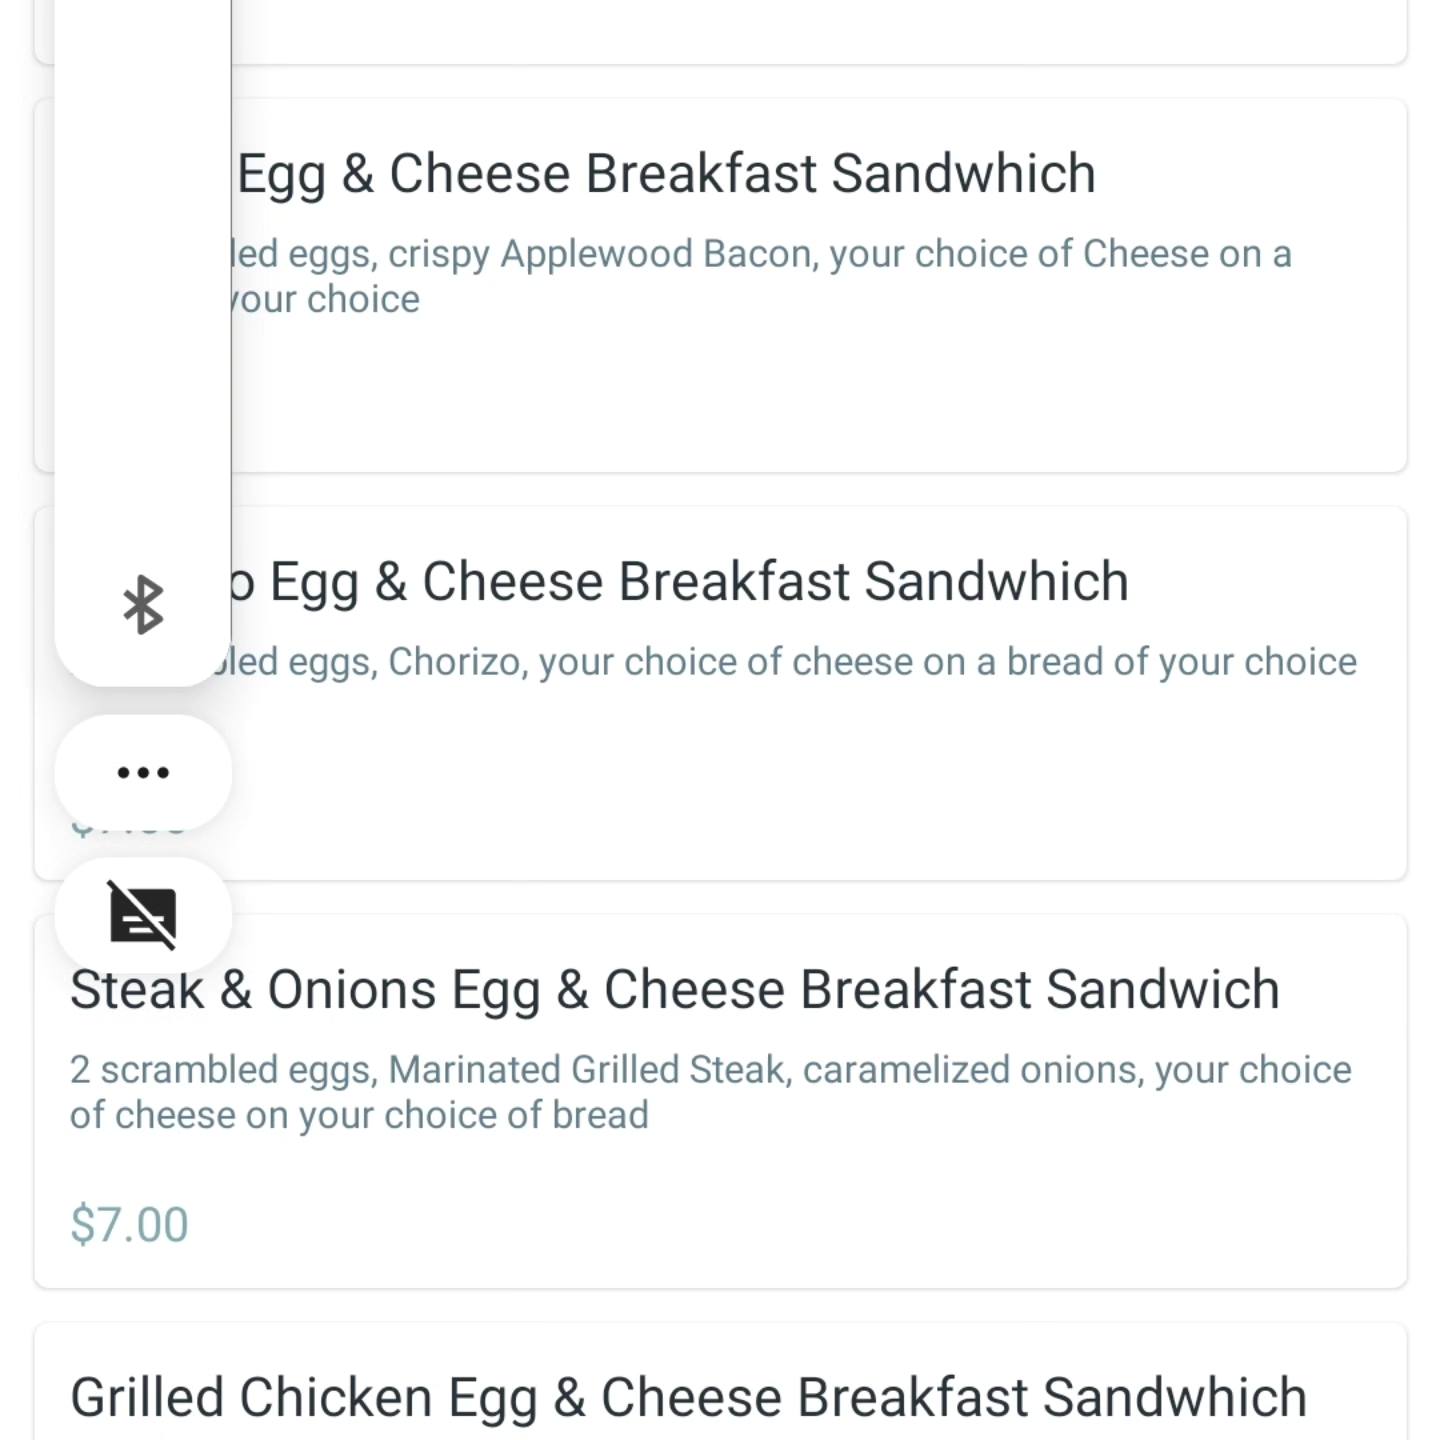This screenshot has height=1440, width=1440.
Task: Tap "of cheese on your choice of bread" line
Action: [x=359, y=1115]
